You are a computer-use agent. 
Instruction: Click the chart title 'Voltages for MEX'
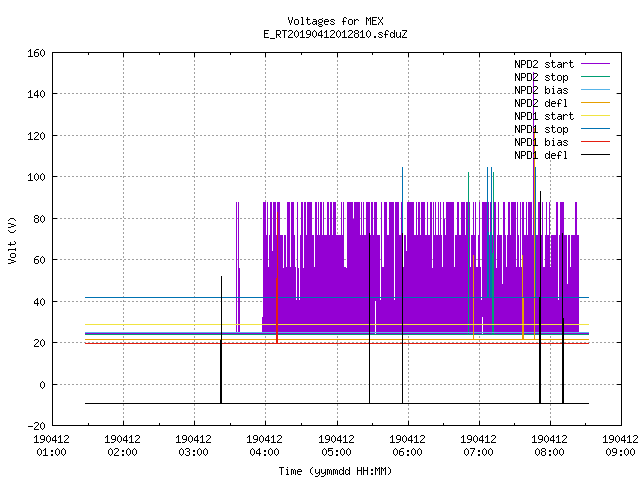point(335,21)
